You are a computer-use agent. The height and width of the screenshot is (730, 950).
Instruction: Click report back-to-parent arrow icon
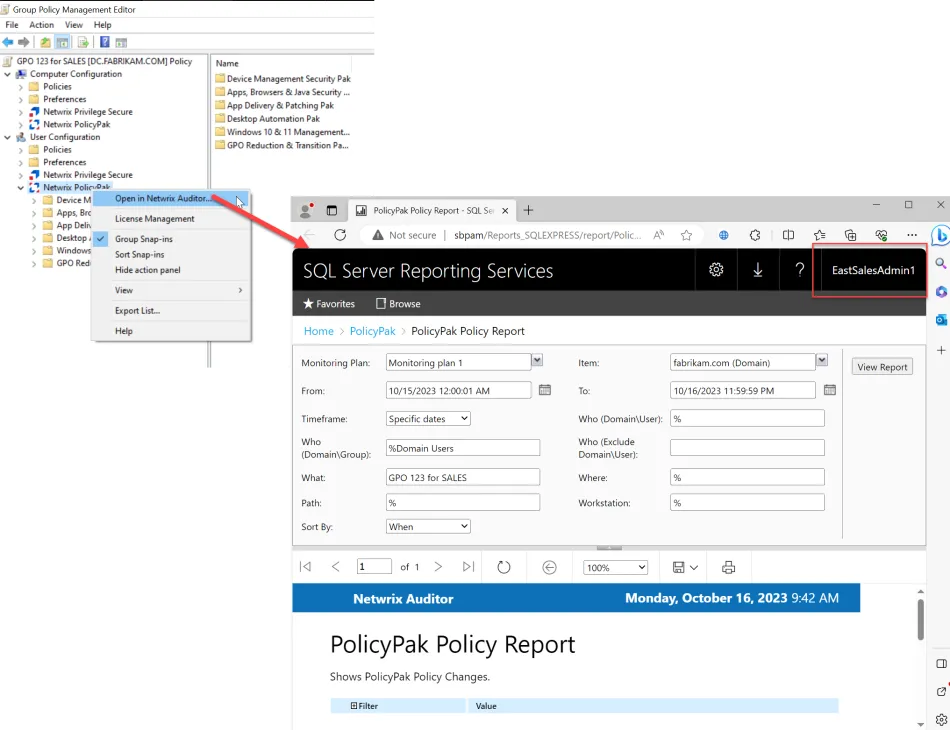(x=549, y=567)
